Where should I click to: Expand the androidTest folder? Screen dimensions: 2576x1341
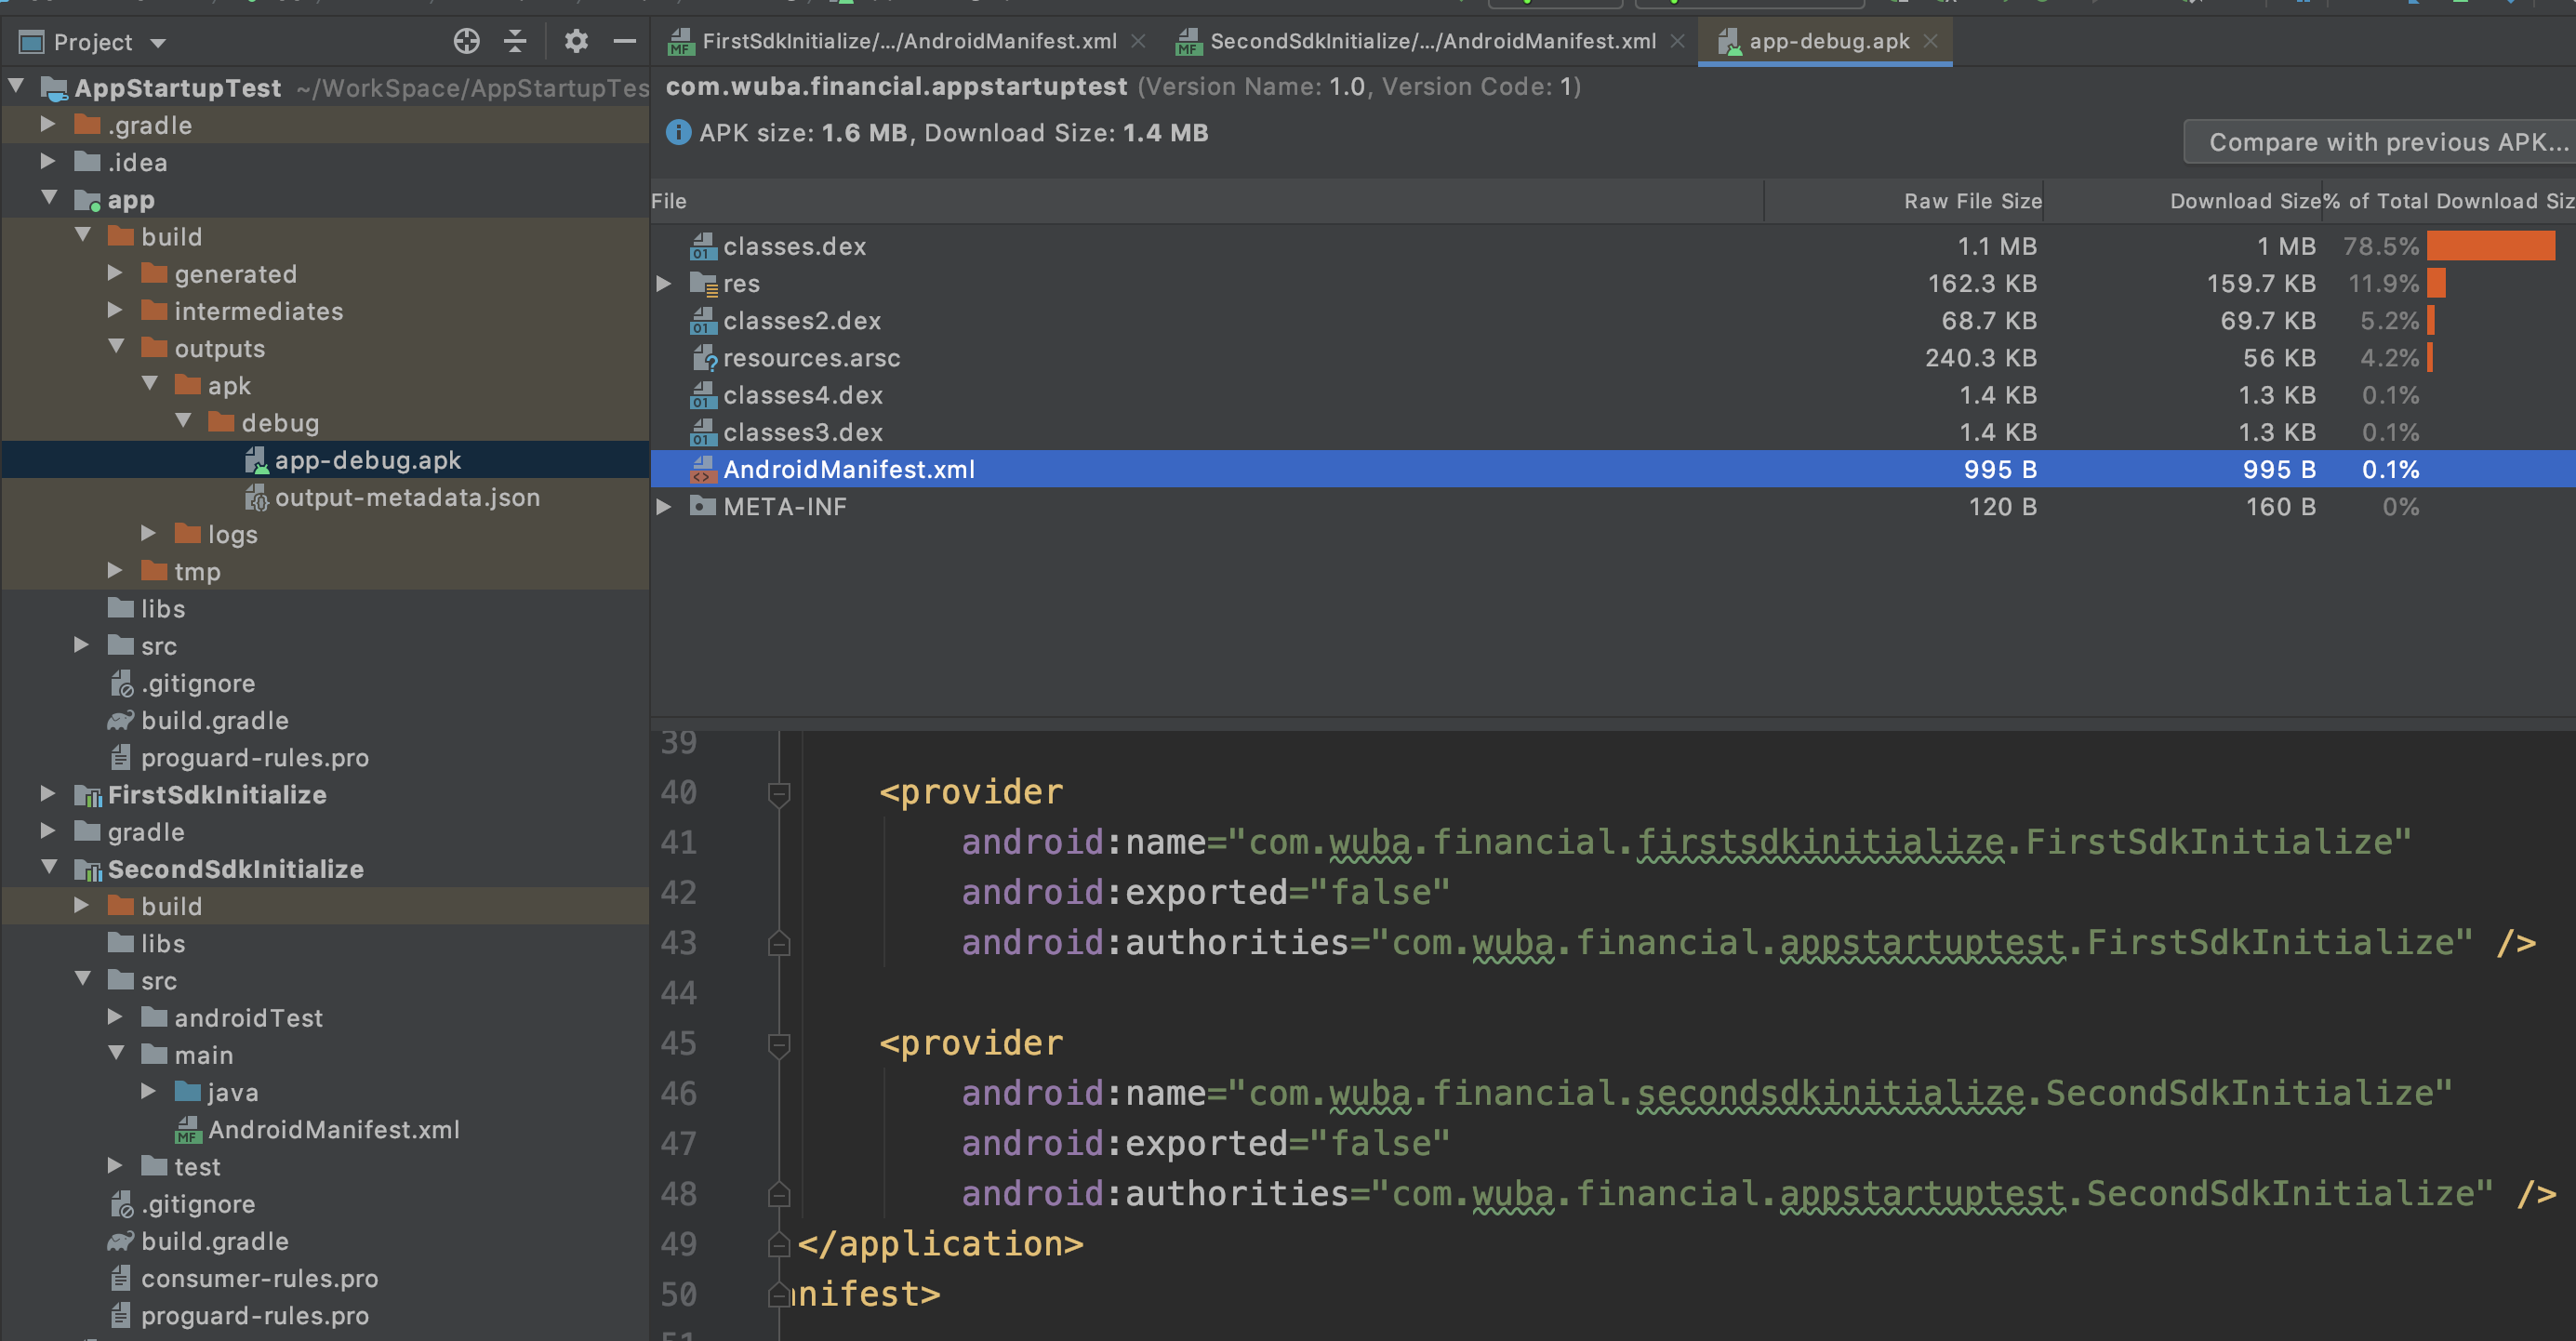115,1017
